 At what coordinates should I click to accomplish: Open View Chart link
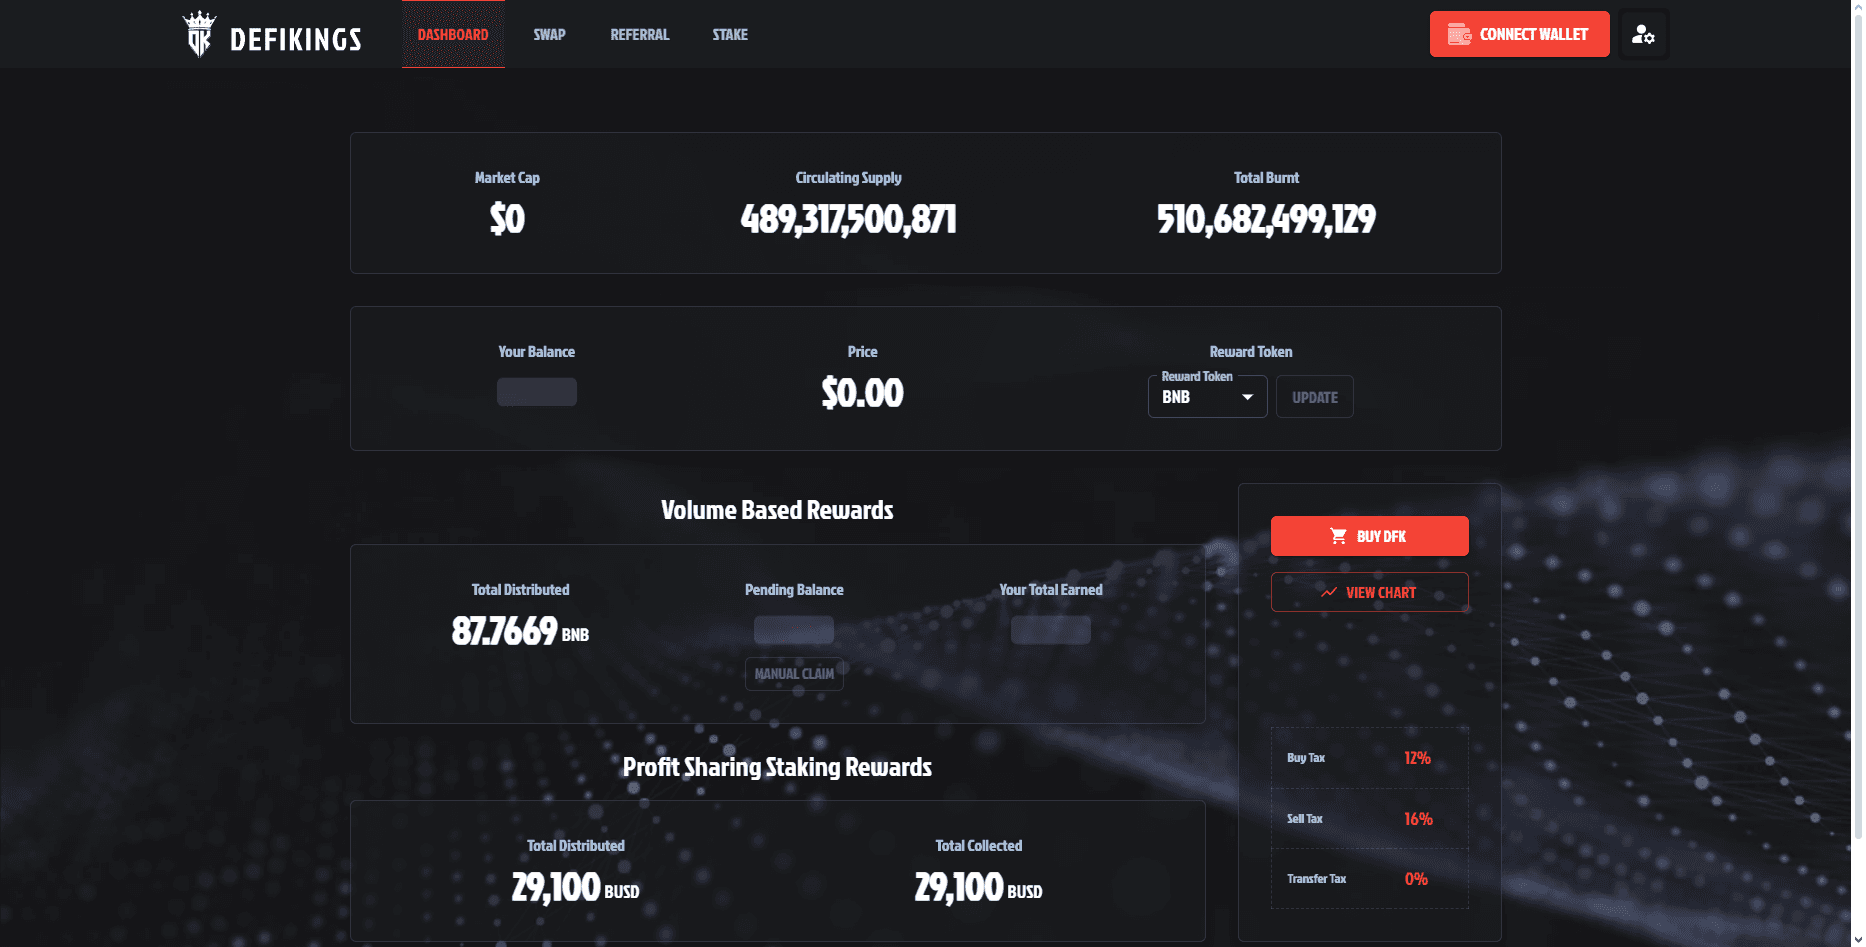pyautogui.click(x=1369, y=592)
